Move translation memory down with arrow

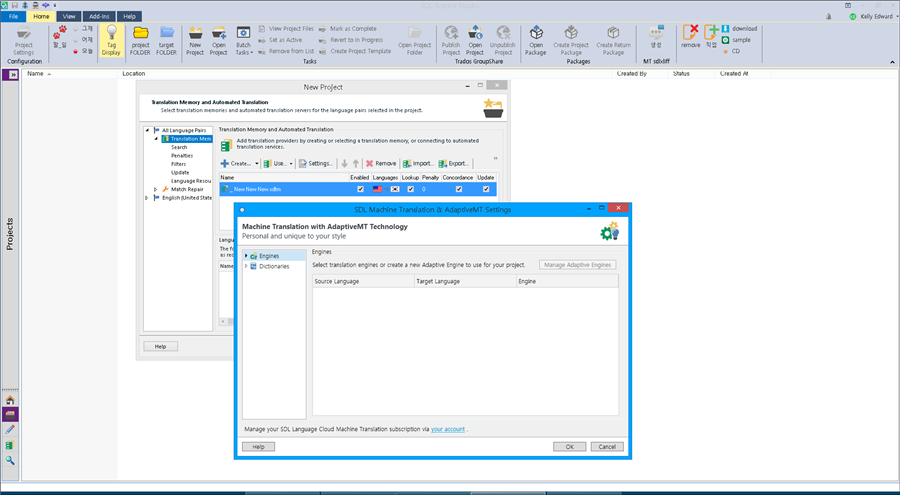tap(344, 164)
